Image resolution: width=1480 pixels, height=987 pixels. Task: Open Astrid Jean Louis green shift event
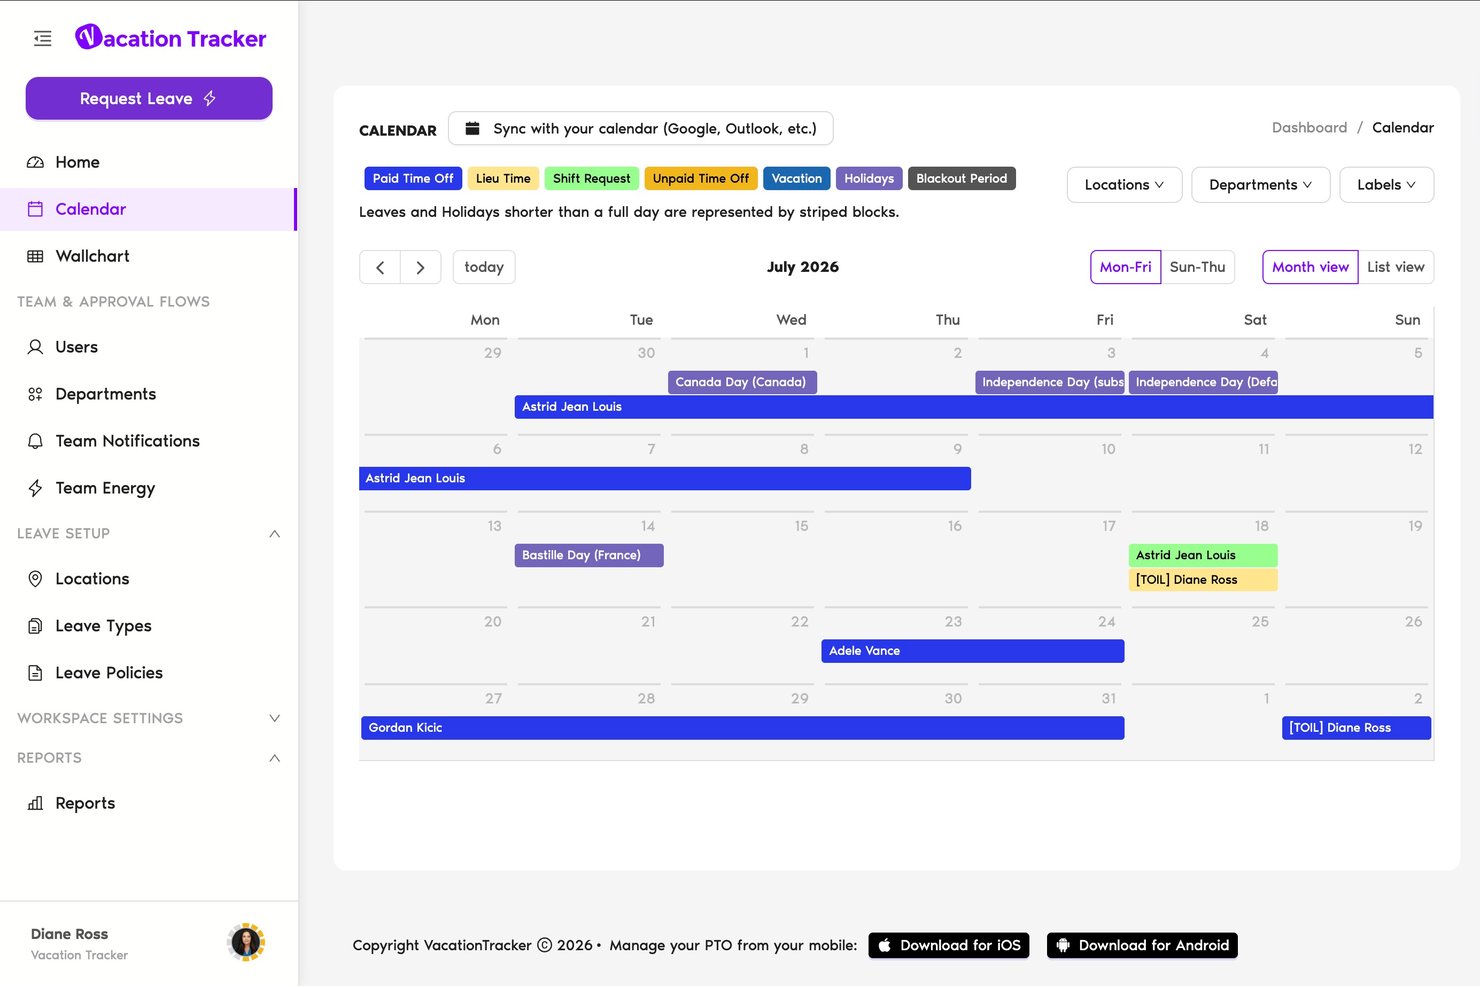click(1203, 555)
